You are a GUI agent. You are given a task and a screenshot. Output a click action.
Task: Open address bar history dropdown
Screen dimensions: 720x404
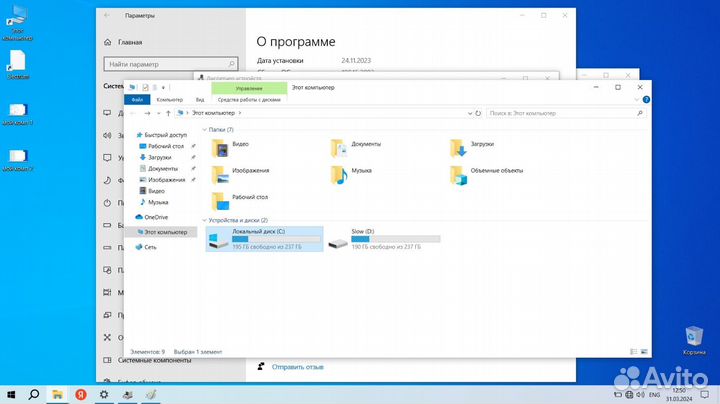point(469,113)
